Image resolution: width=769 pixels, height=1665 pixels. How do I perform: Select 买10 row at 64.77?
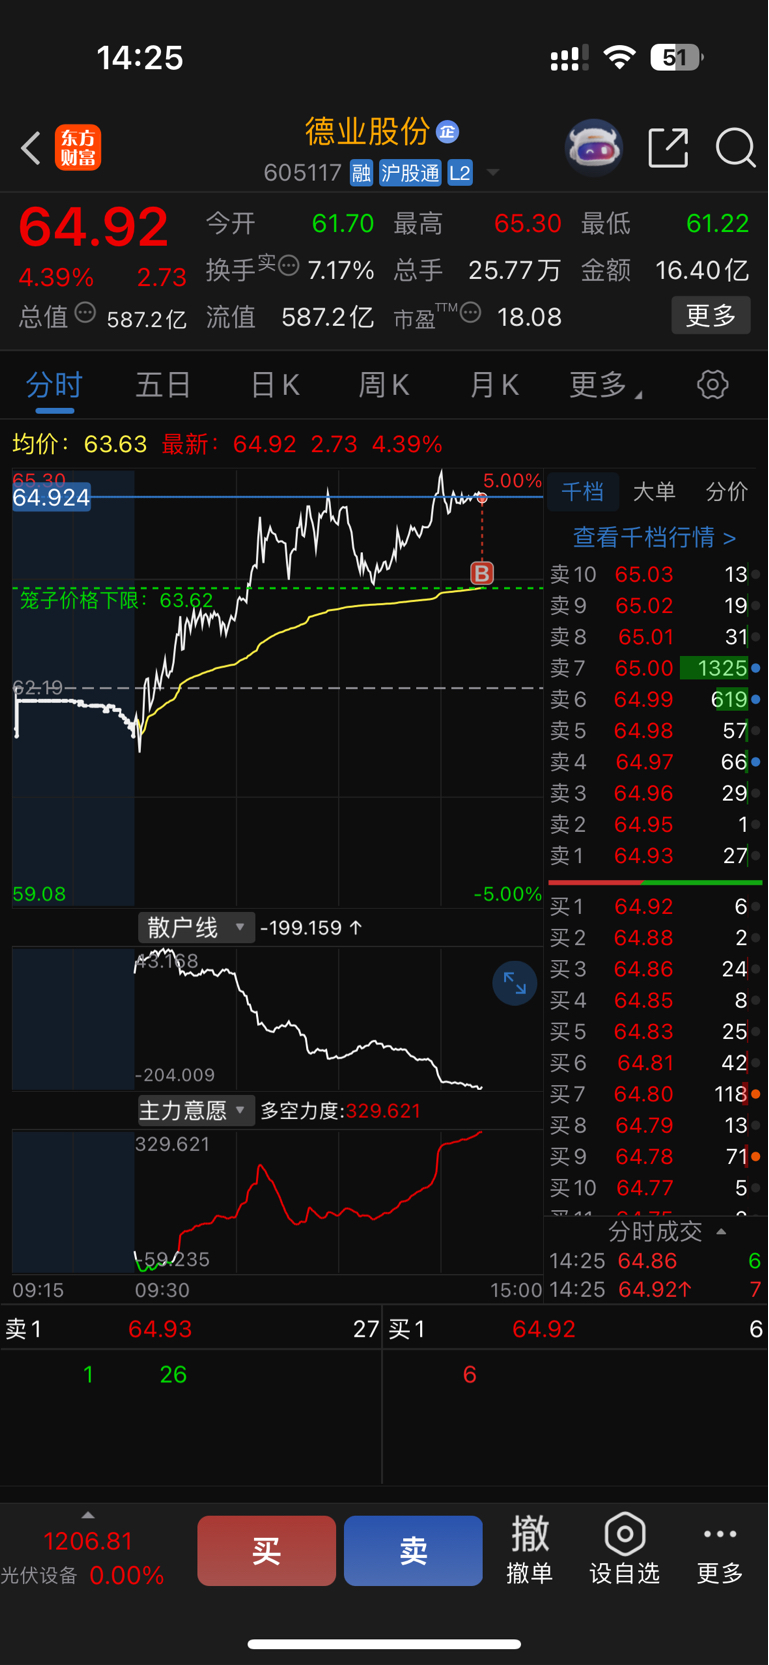point(655,1187)
